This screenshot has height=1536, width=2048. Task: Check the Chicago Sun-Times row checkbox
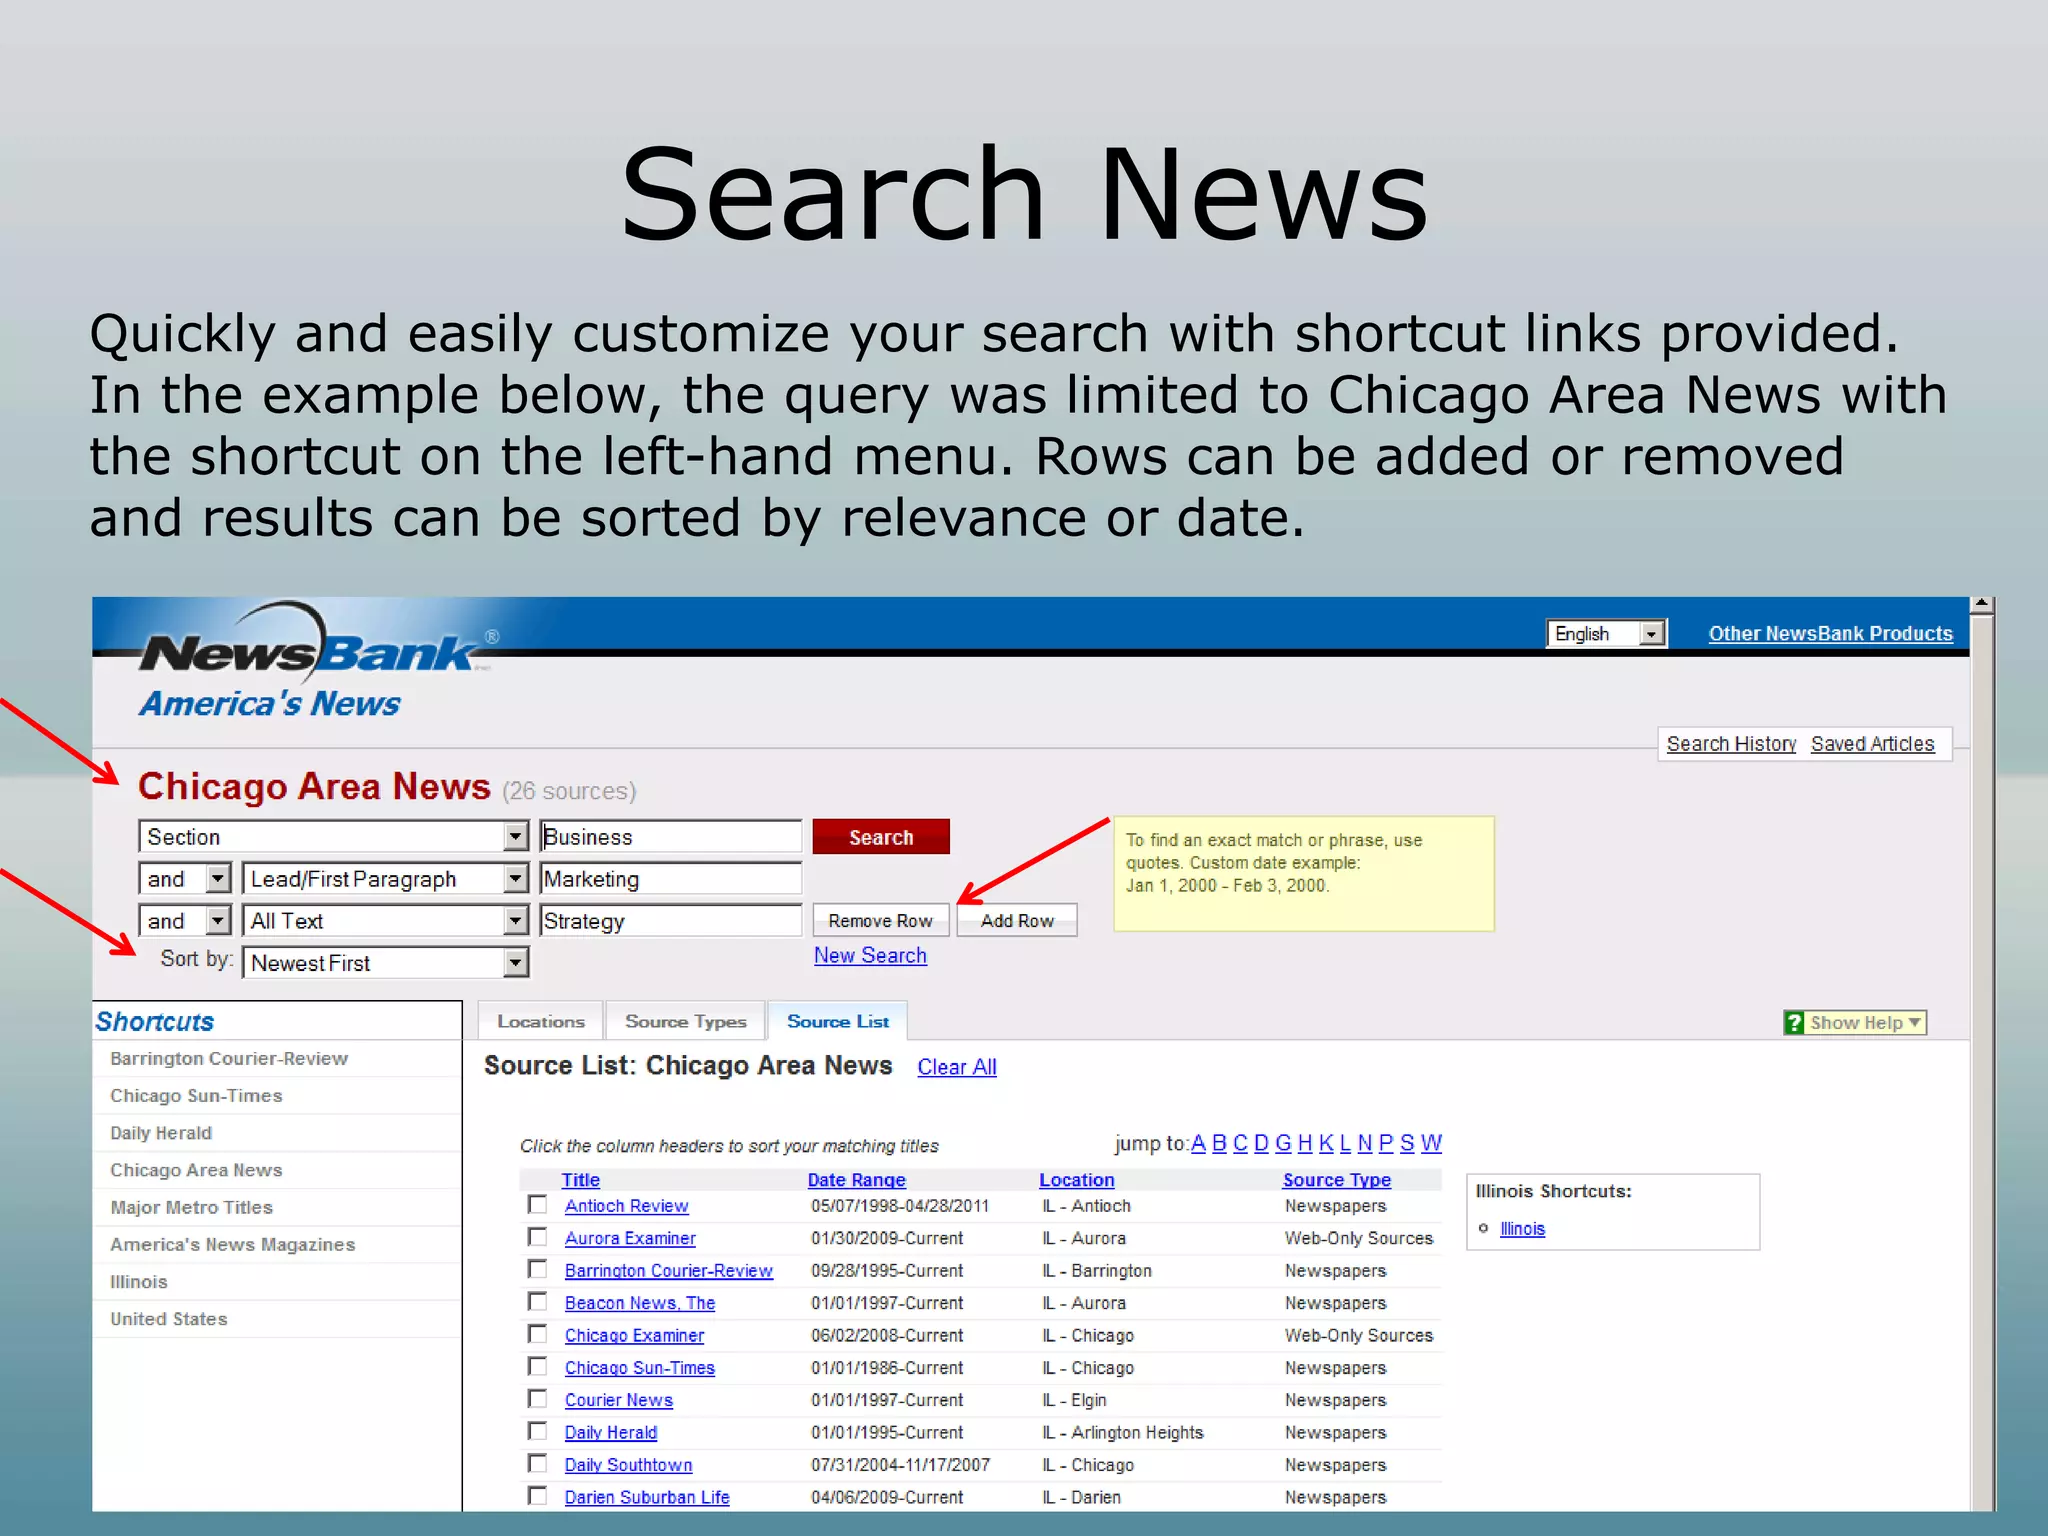[538, 1366]
